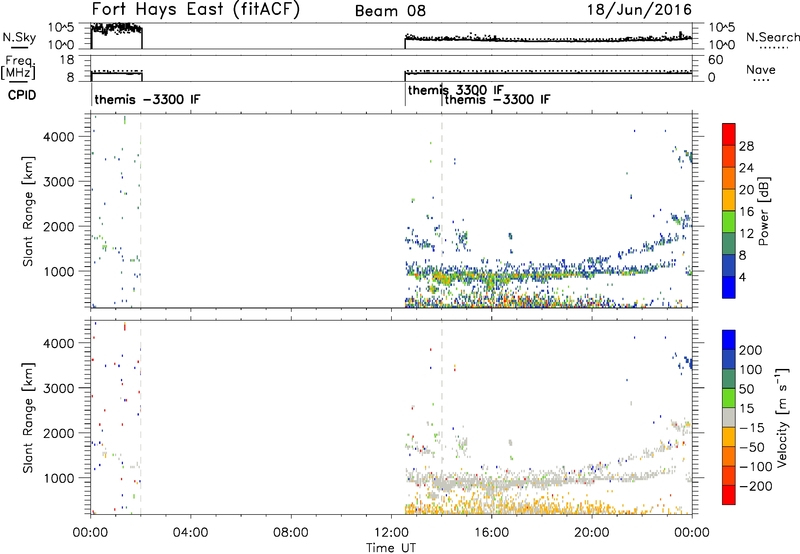
Task: Click the '16' tick on the Power colorbar
Action: 746,212
